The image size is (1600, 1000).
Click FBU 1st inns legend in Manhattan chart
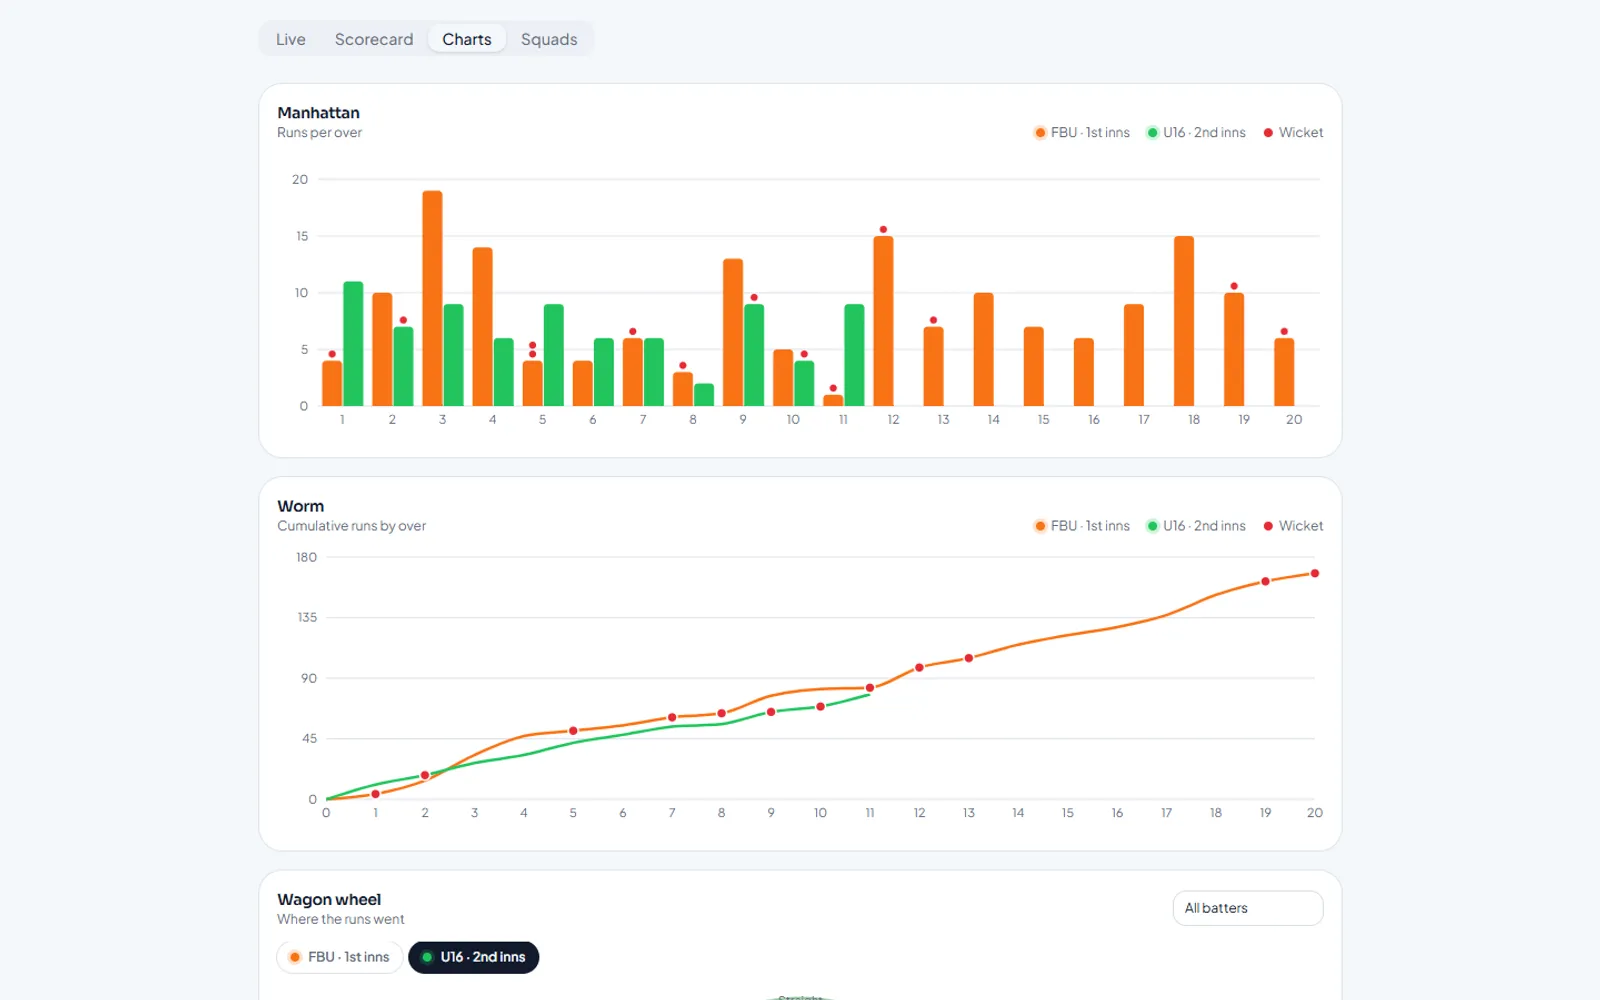coord(1082,132)
